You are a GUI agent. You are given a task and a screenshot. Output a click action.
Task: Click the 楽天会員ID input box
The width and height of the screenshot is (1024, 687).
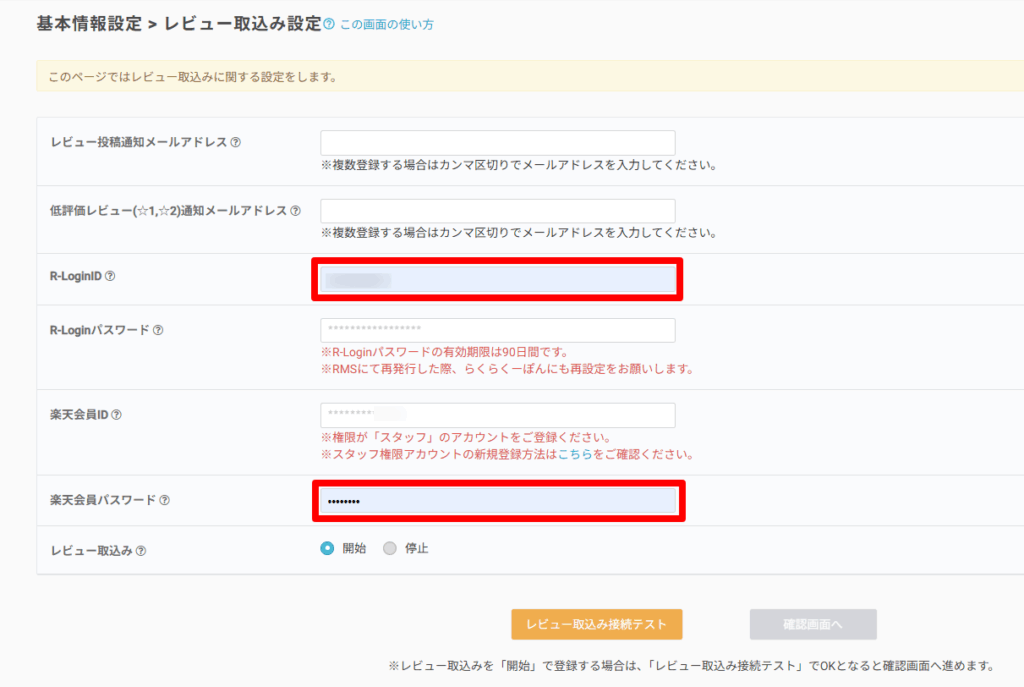tap(497, 415)
